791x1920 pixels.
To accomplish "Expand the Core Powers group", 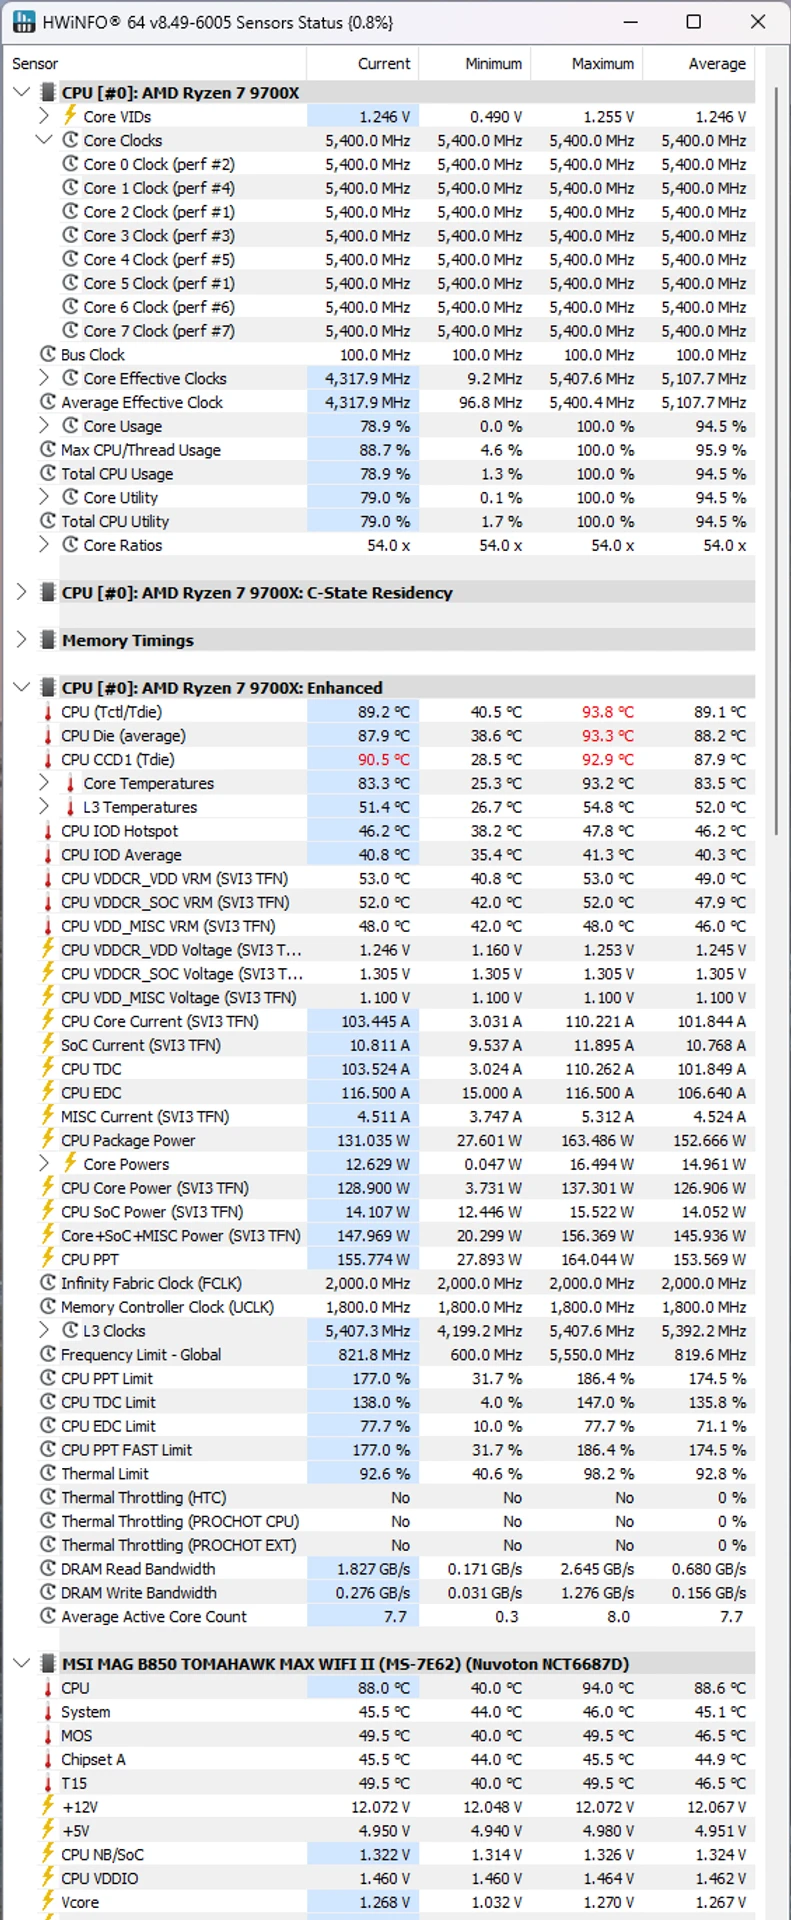I will [43, 1164].
